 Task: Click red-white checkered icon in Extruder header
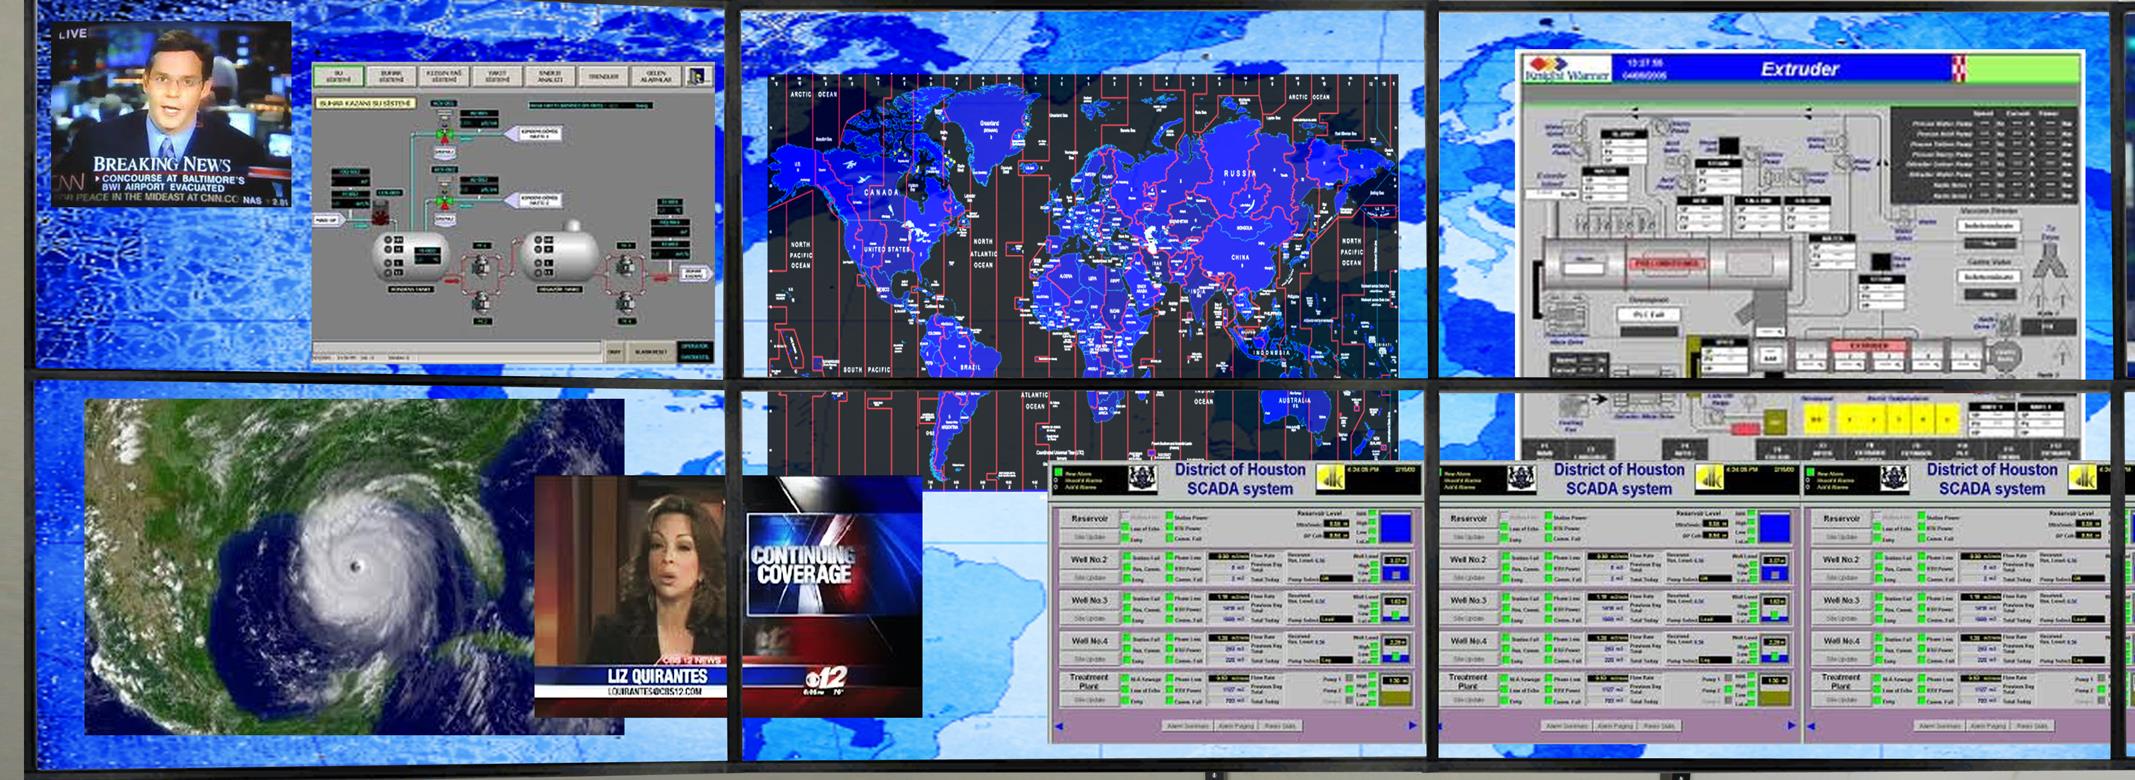point(1957,68)
